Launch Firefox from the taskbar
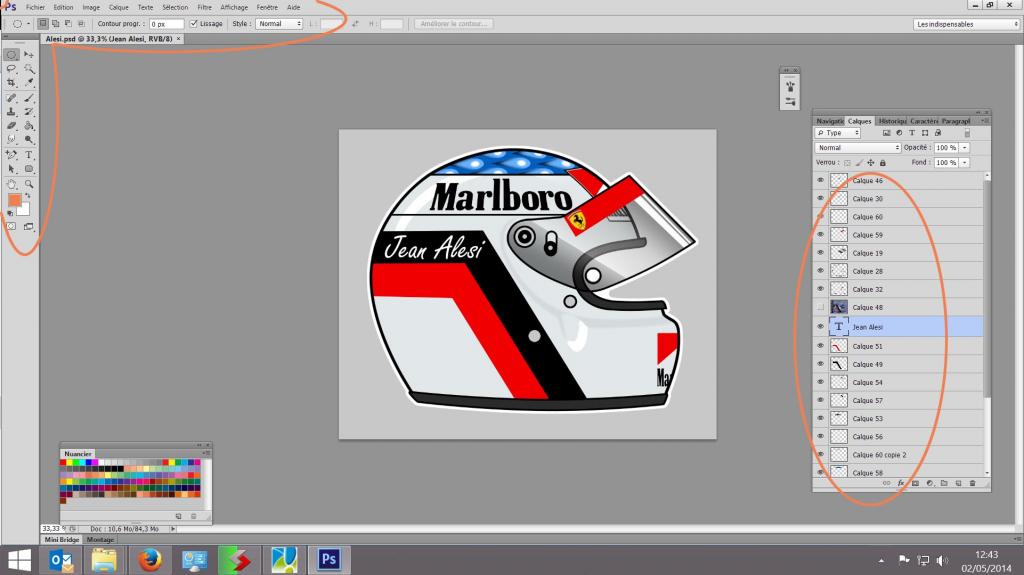The image size is (1024, 575). (150, 560)
